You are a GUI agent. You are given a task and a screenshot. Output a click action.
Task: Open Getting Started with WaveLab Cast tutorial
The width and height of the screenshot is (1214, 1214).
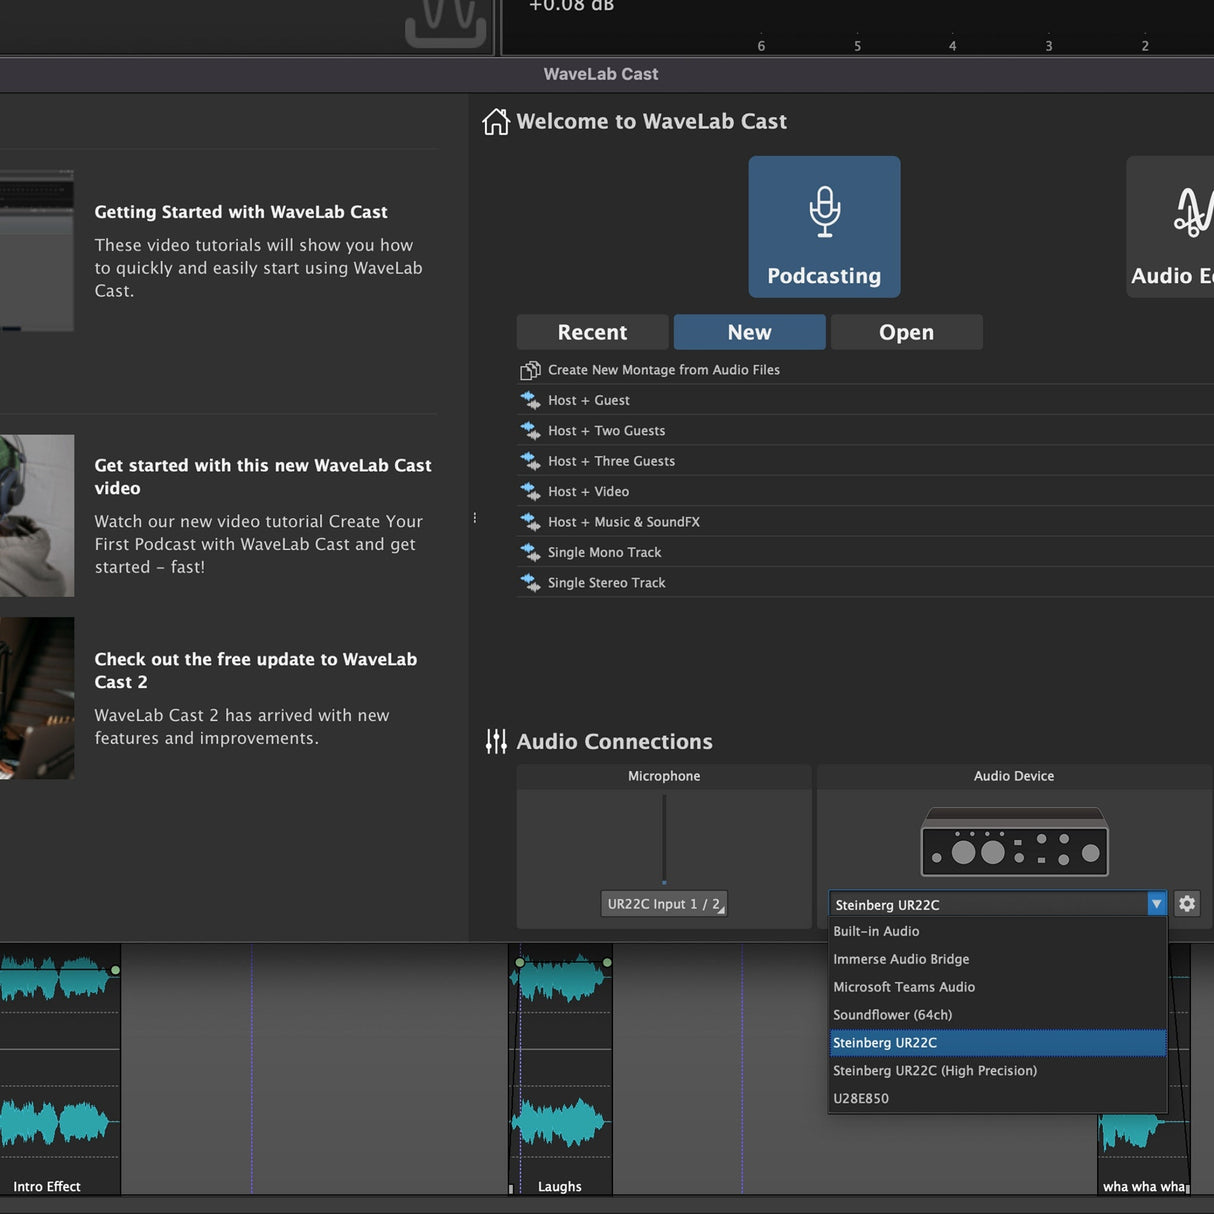pos(241,212)
